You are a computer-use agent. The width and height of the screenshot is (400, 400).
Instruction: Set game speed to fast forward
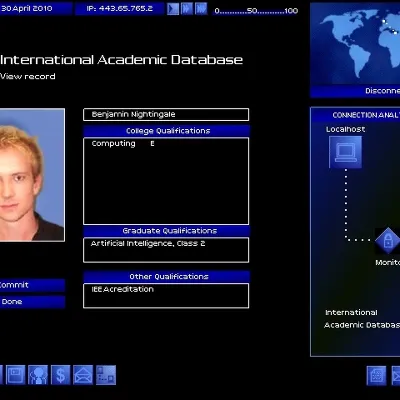(187, 9)
